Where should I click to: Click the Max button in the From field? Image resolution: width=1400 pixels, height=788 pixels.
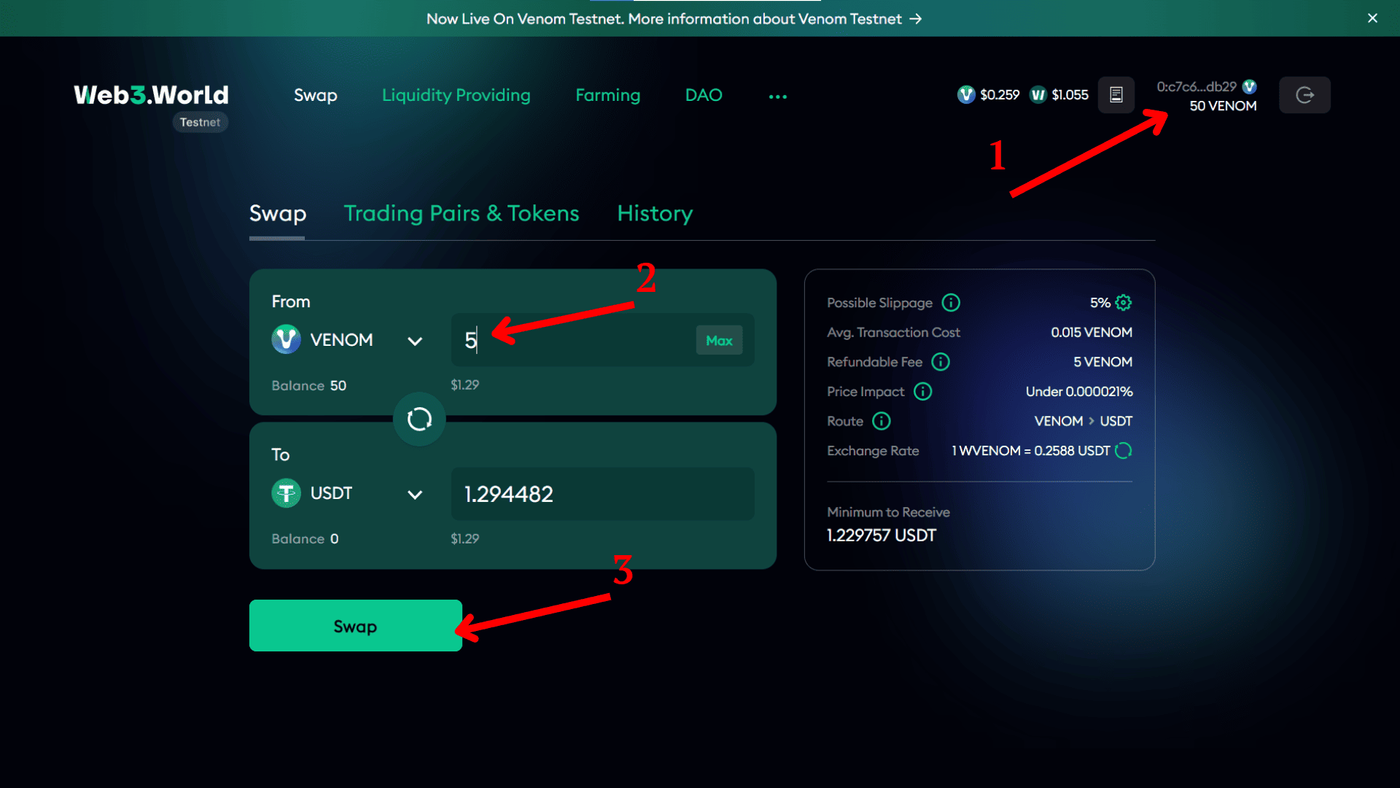click(719, 340)
